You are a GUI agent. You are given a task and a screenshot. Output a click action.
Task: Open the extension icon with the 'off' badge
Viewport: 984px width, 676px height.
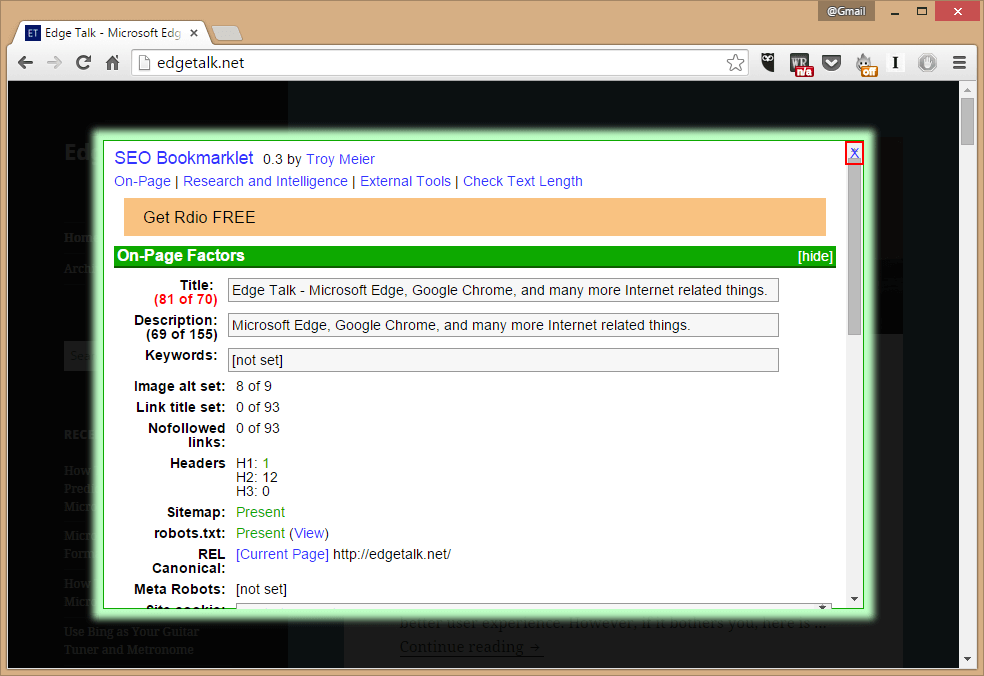pos(865,64)
